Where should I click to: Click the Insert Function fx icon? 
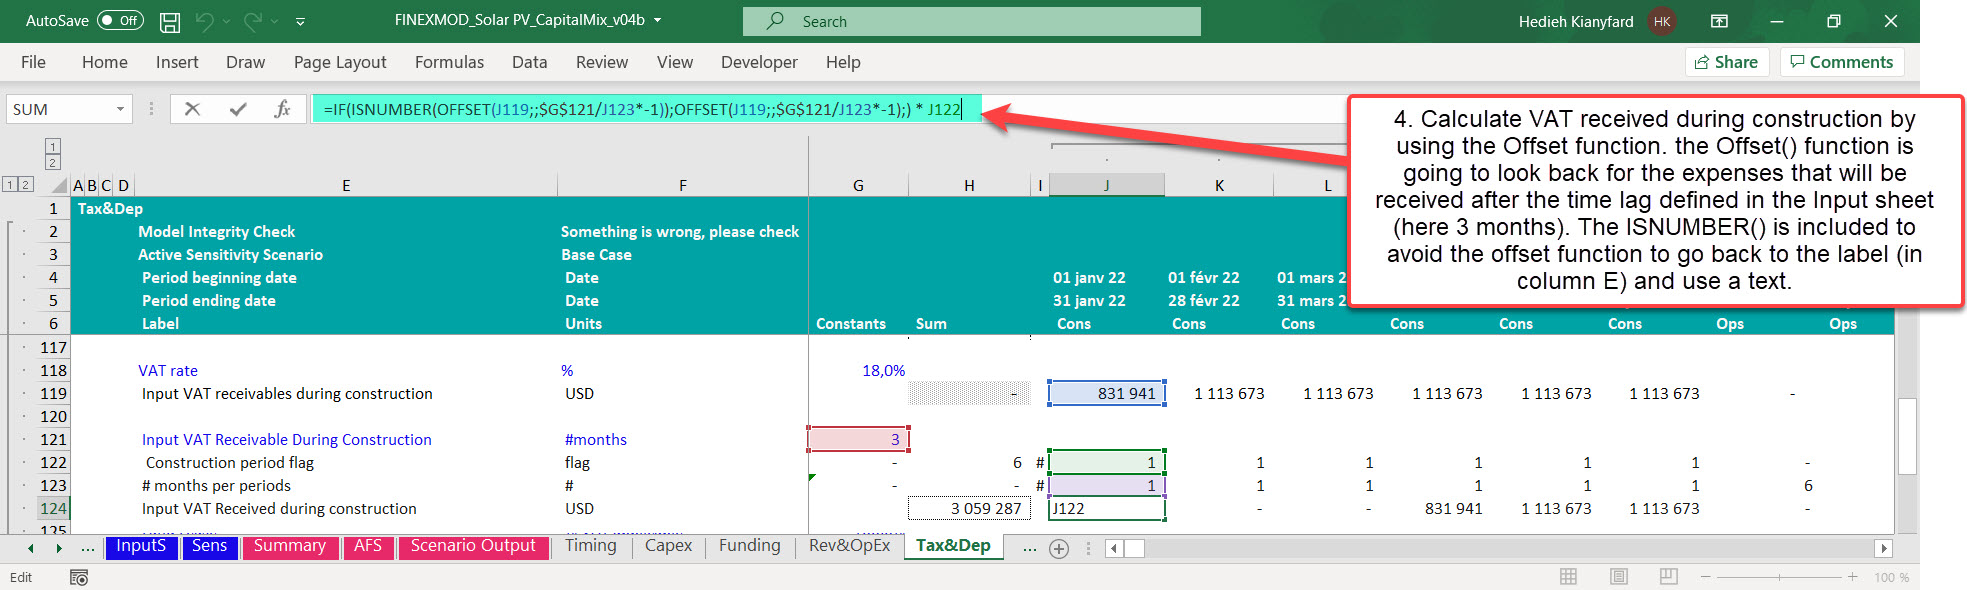pos(282,109)
